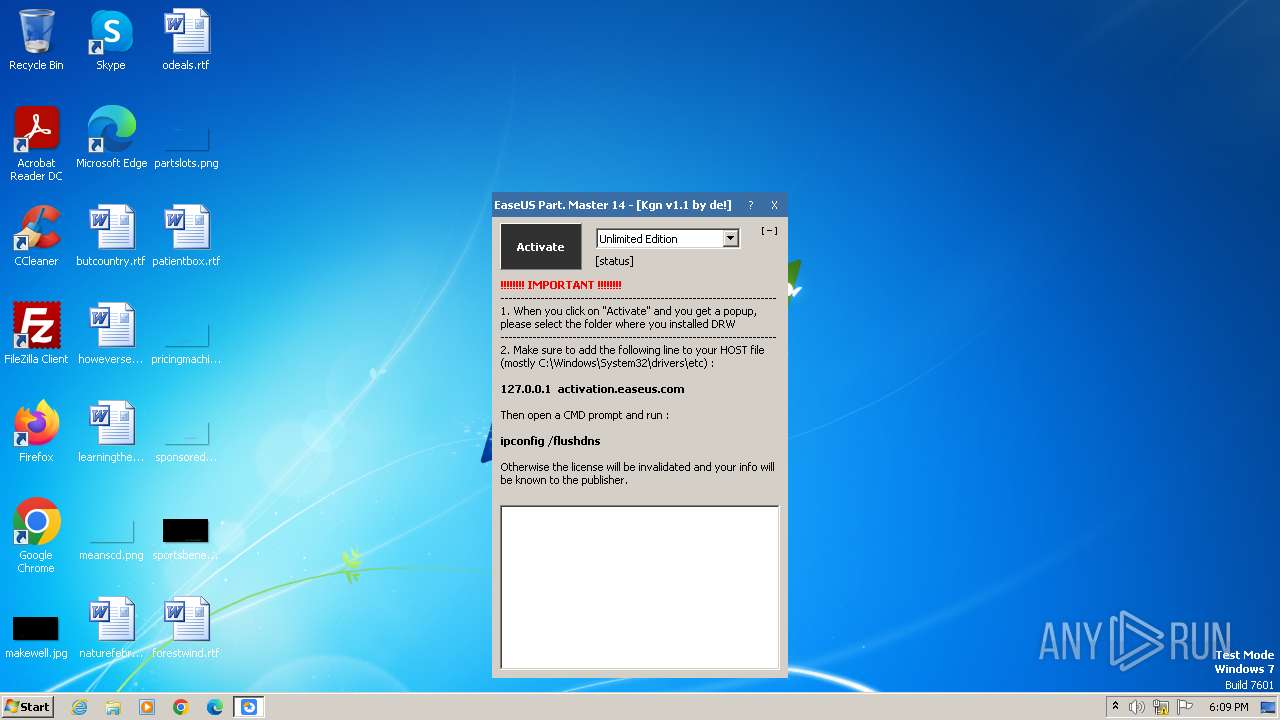The width and height of the screenshot is (1280, 720).
Task: Switch to the EaseUS keygen taskbar button
Action: tap(249, 707)
